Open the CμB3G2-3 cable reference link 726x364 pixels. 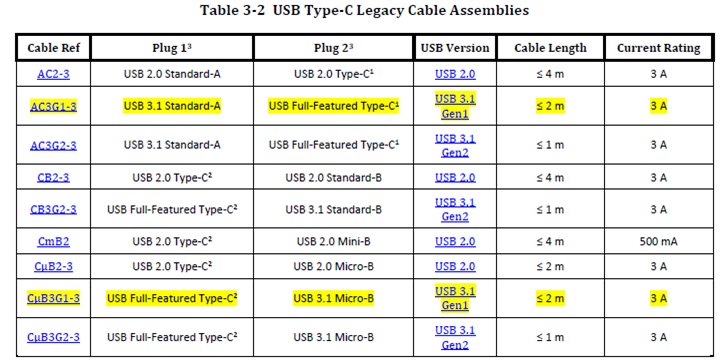53,337
